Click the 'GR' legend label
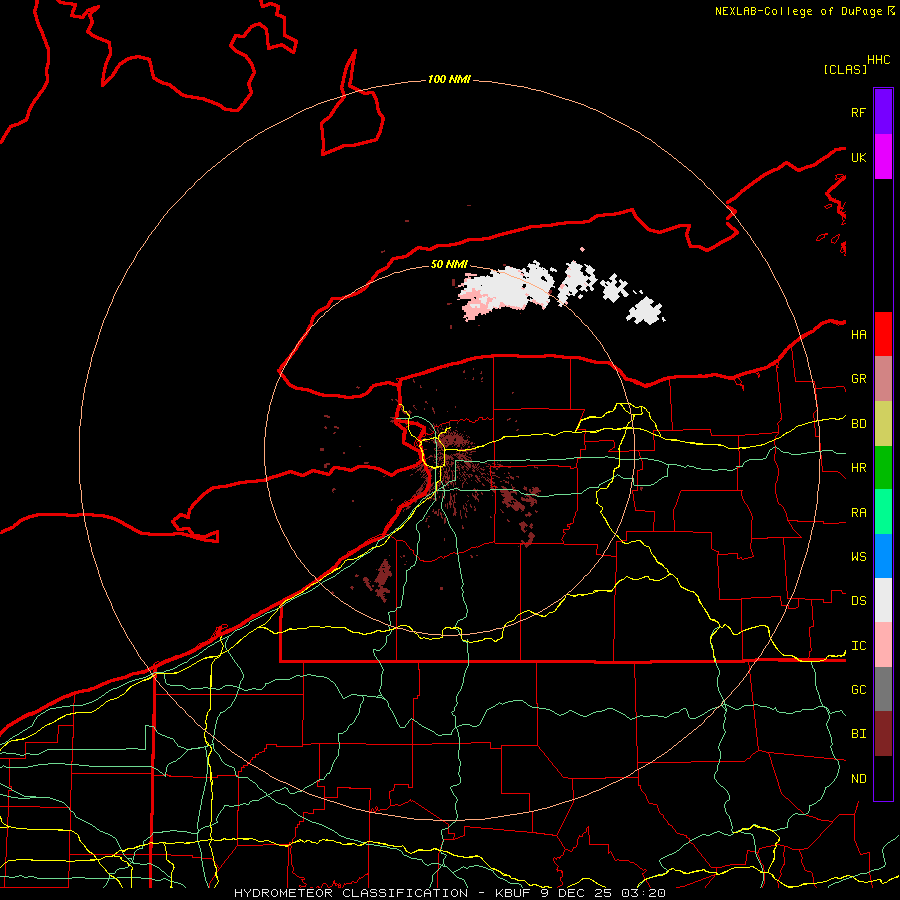 click(x=859, y=379)
